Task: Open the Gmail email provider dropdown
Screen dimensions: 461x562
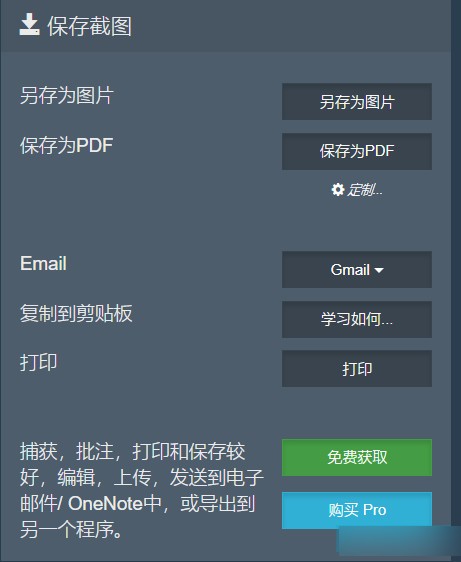Action: pos(357,270)
